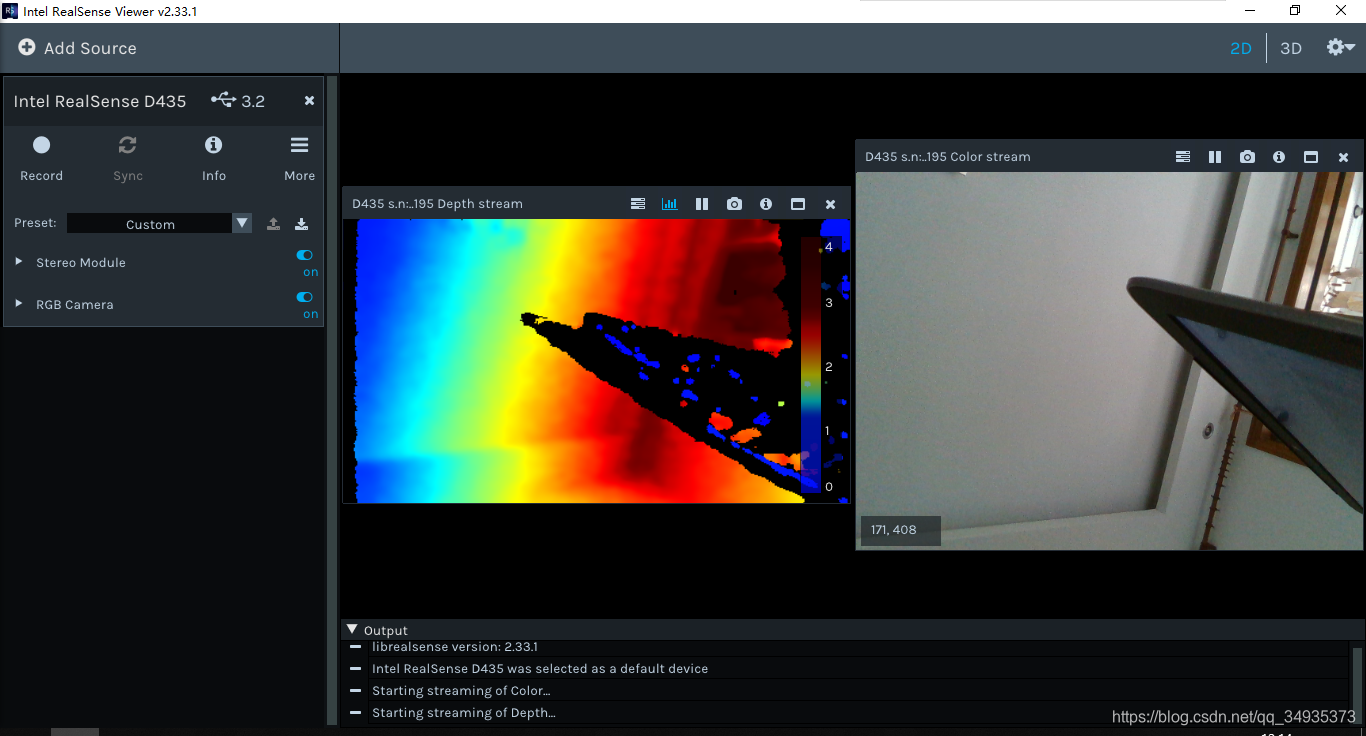Restore down the RealSense Viewer window
Screen dimensions: 1366x736
pos(1295,10)
